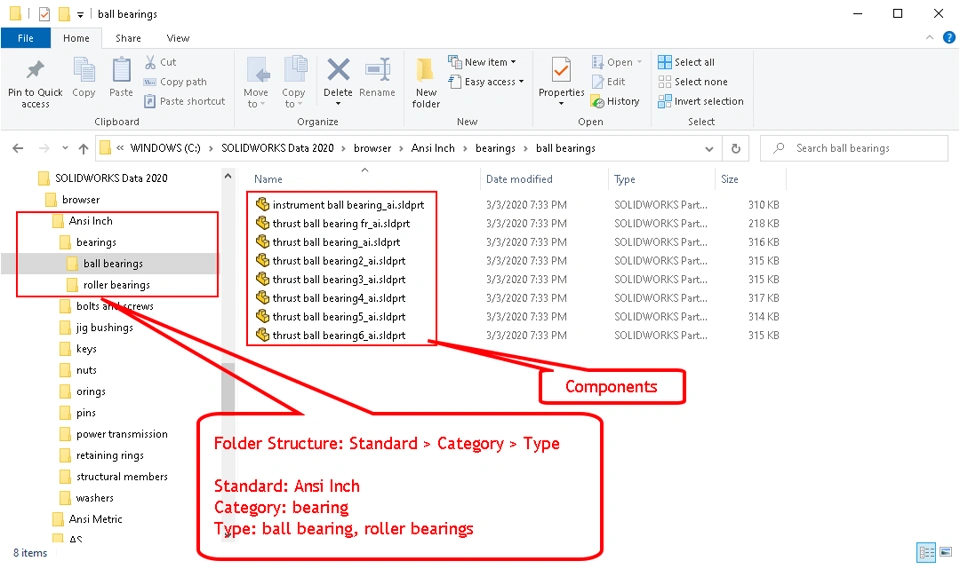Viewport: 960px width, 569px height.
Task: Click the Paste clipboard icon
Action: [121, 70]
